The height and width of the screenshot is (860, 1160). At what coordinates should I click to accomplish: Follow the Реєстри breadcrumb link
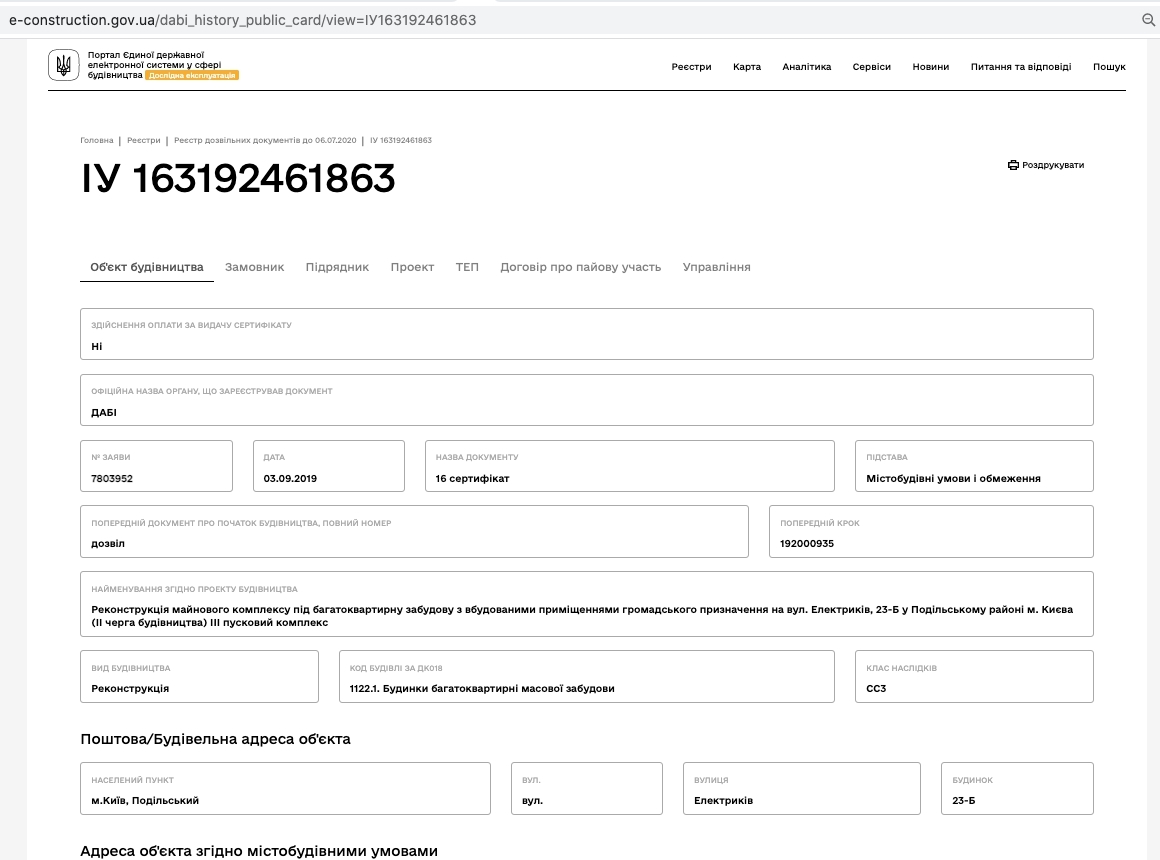[144, 140]
